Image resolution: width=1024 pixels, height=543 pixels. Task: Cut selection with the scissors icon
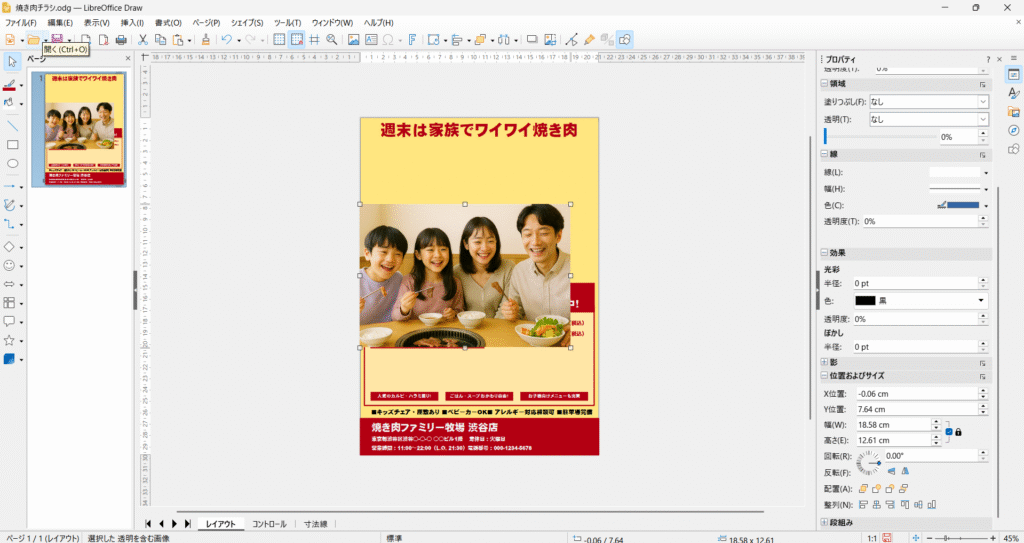[142, 40]
